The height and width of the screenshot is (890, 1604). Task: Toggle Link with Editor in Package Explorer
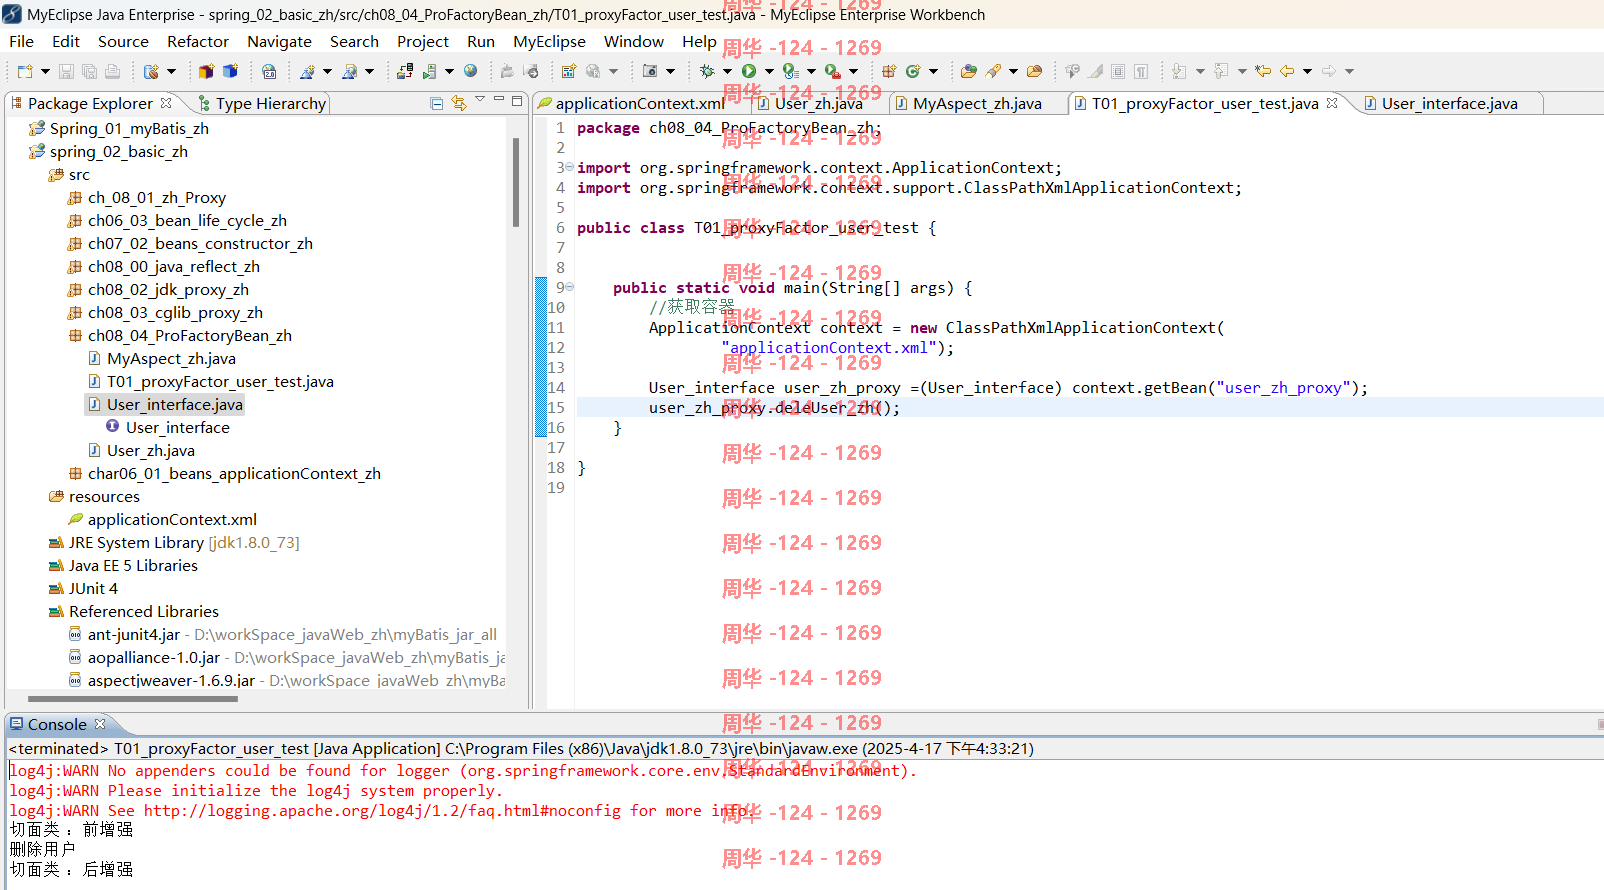pyautogui.click(x=459, y=103)
